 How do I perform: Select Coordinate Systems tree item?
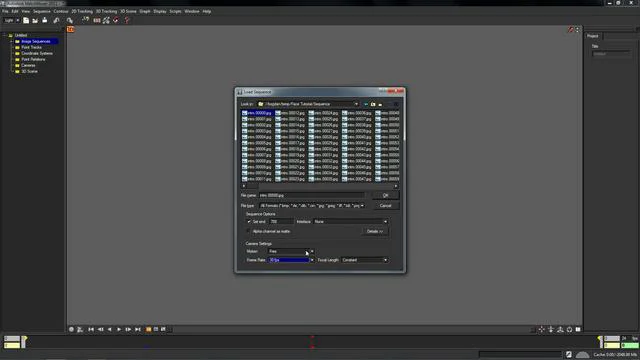(37, 53)
